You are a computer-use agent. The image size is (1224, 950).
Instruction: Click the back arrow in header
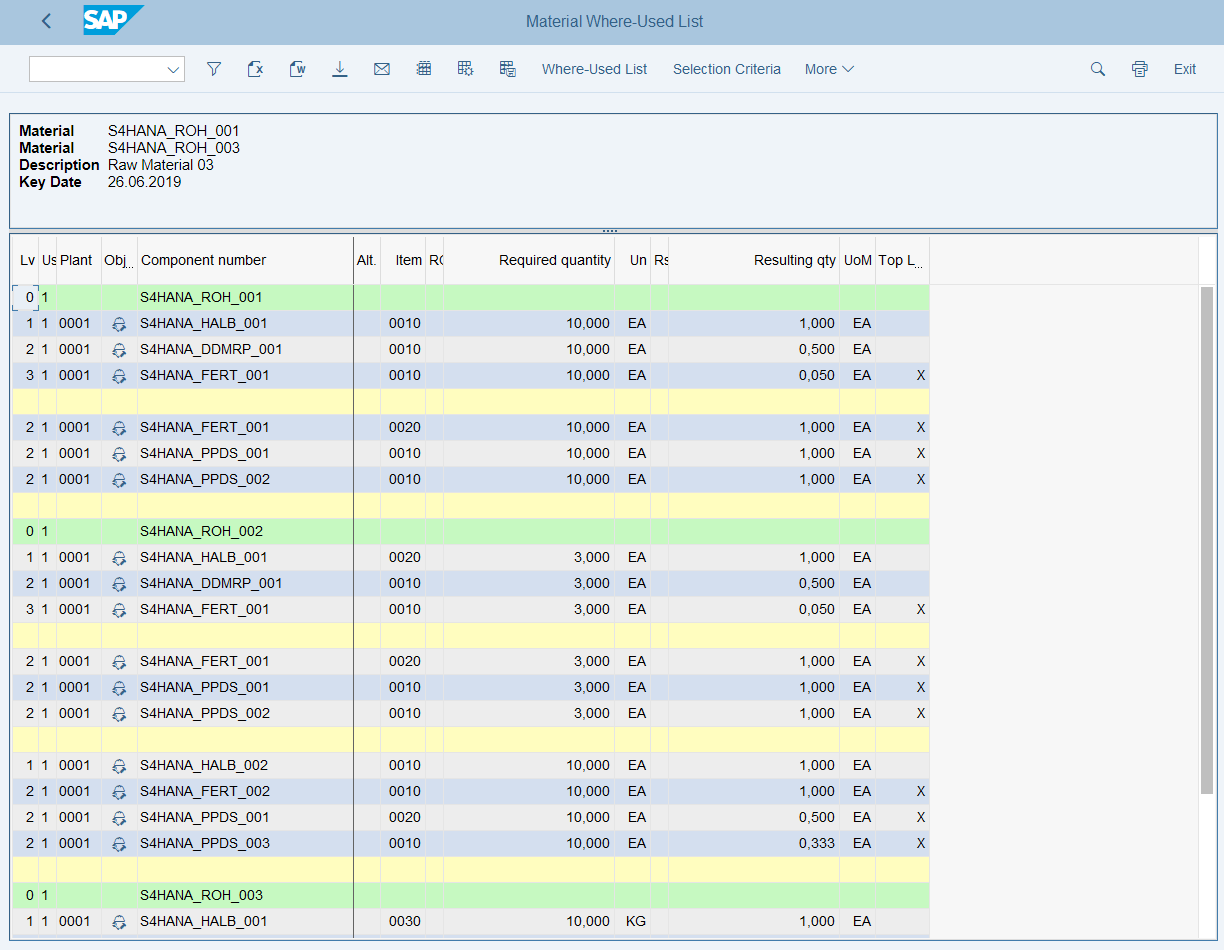point(46,21)
